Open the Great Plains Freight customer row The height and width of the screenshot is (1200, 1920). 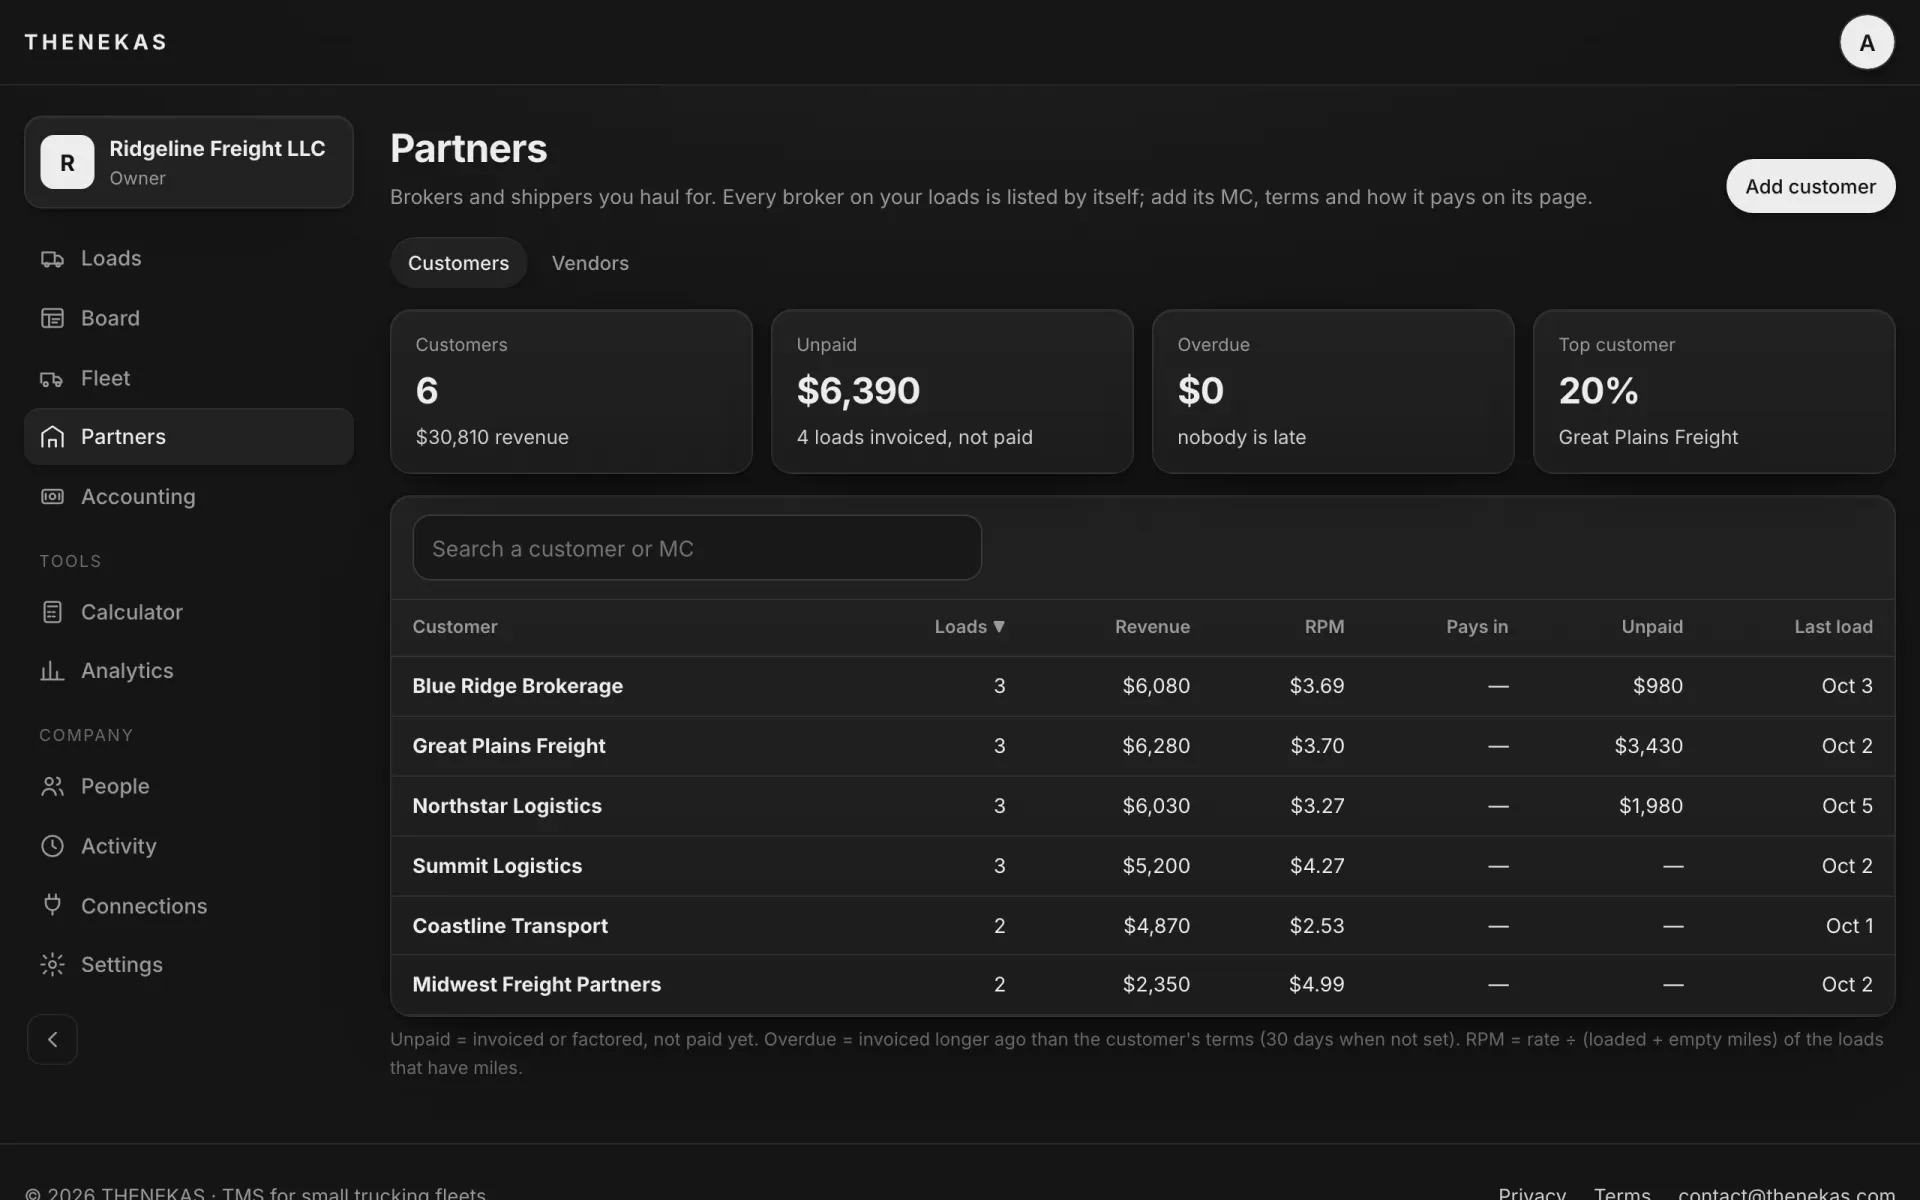tap(1142, 746)
